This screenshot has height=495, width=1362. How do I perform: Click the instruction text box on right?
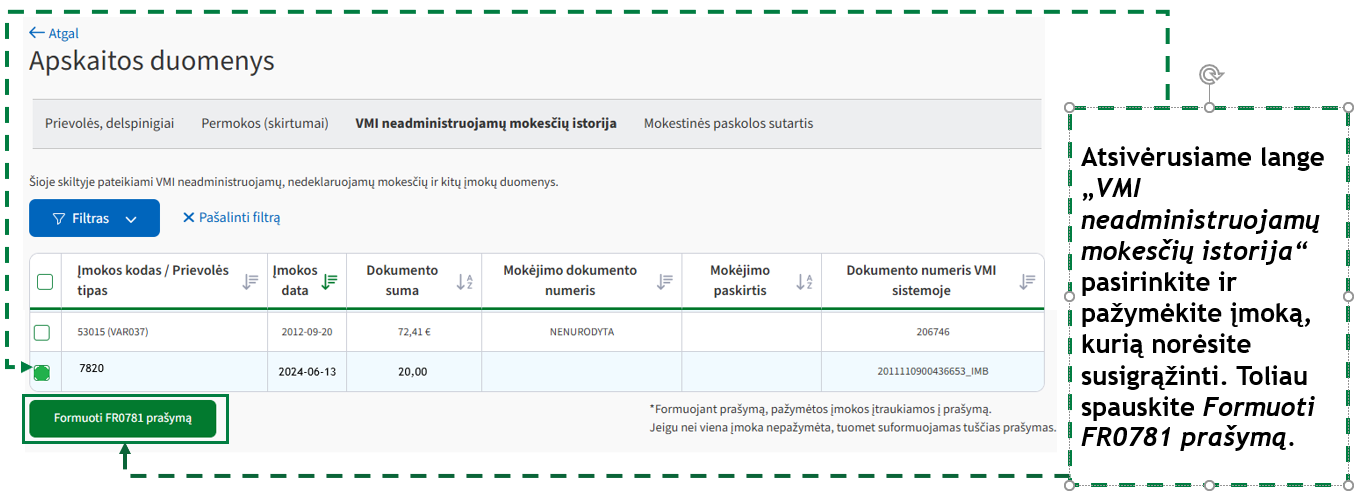(x=1208, y=295)
